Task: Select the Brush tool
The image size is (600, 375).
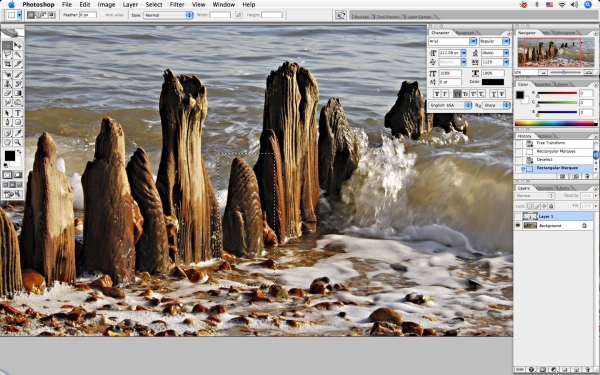Action: click(x=18, y=74)
